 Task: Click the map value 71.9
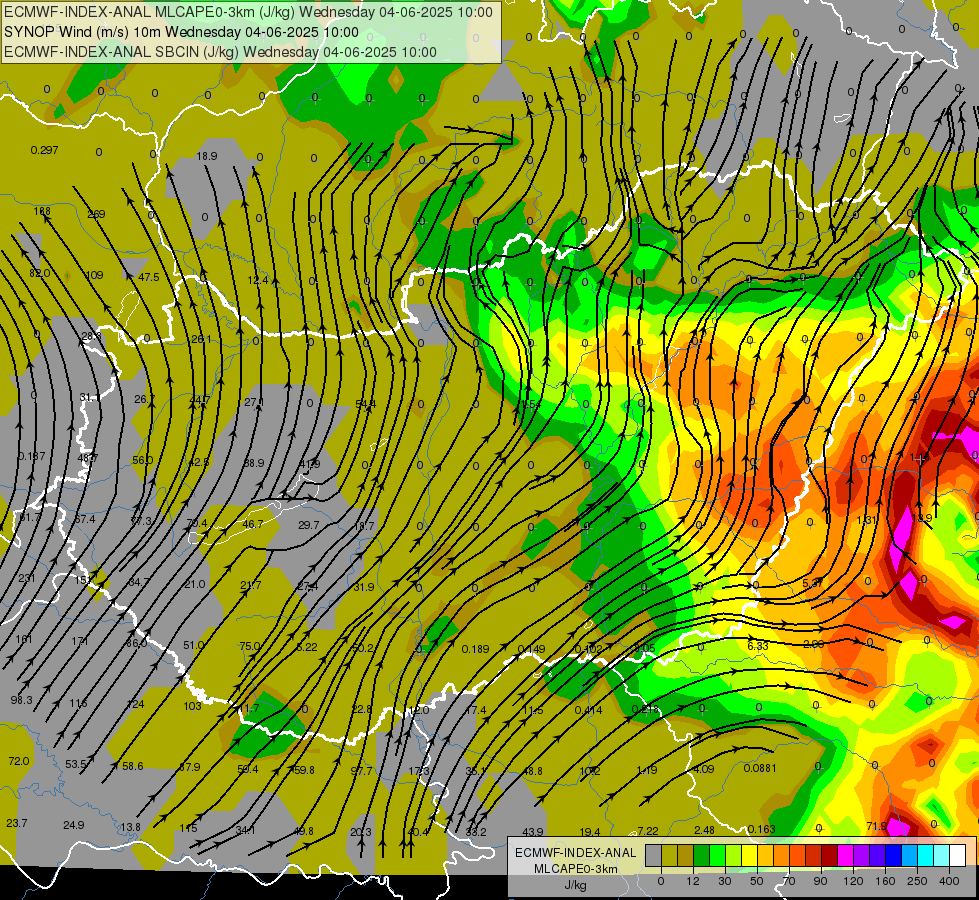(877, 826)
